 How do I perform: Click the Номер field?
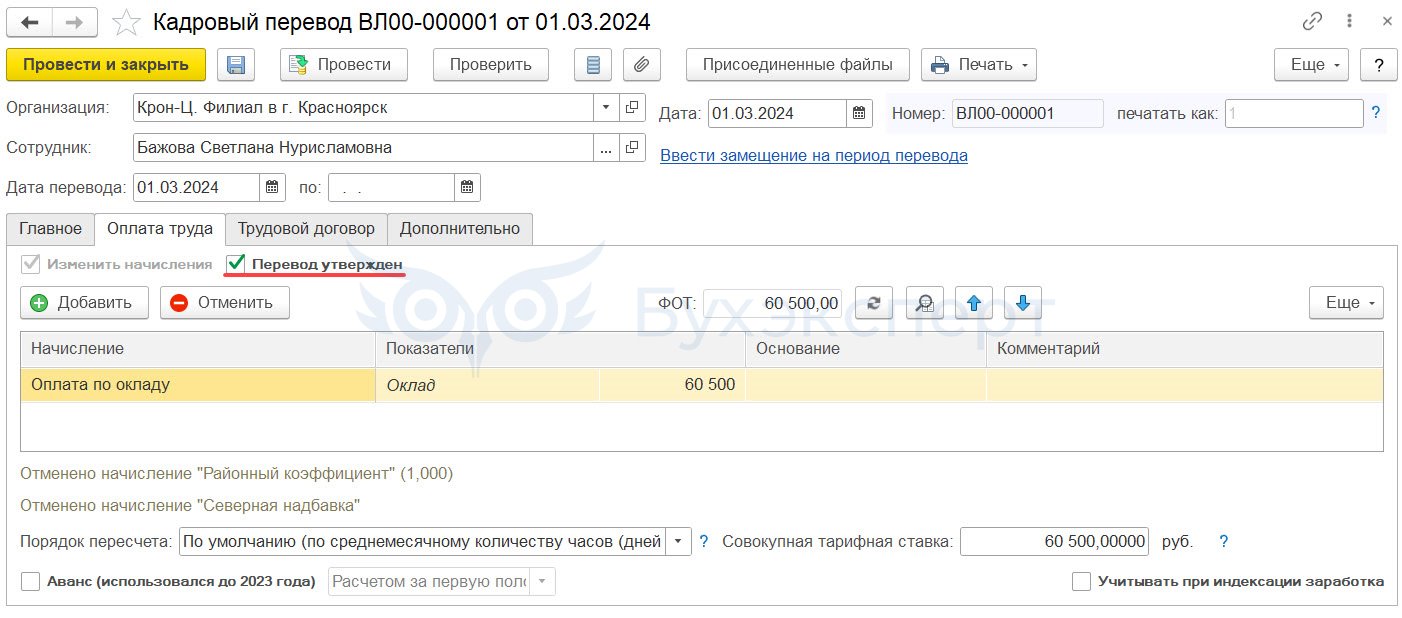[1027, 113]
